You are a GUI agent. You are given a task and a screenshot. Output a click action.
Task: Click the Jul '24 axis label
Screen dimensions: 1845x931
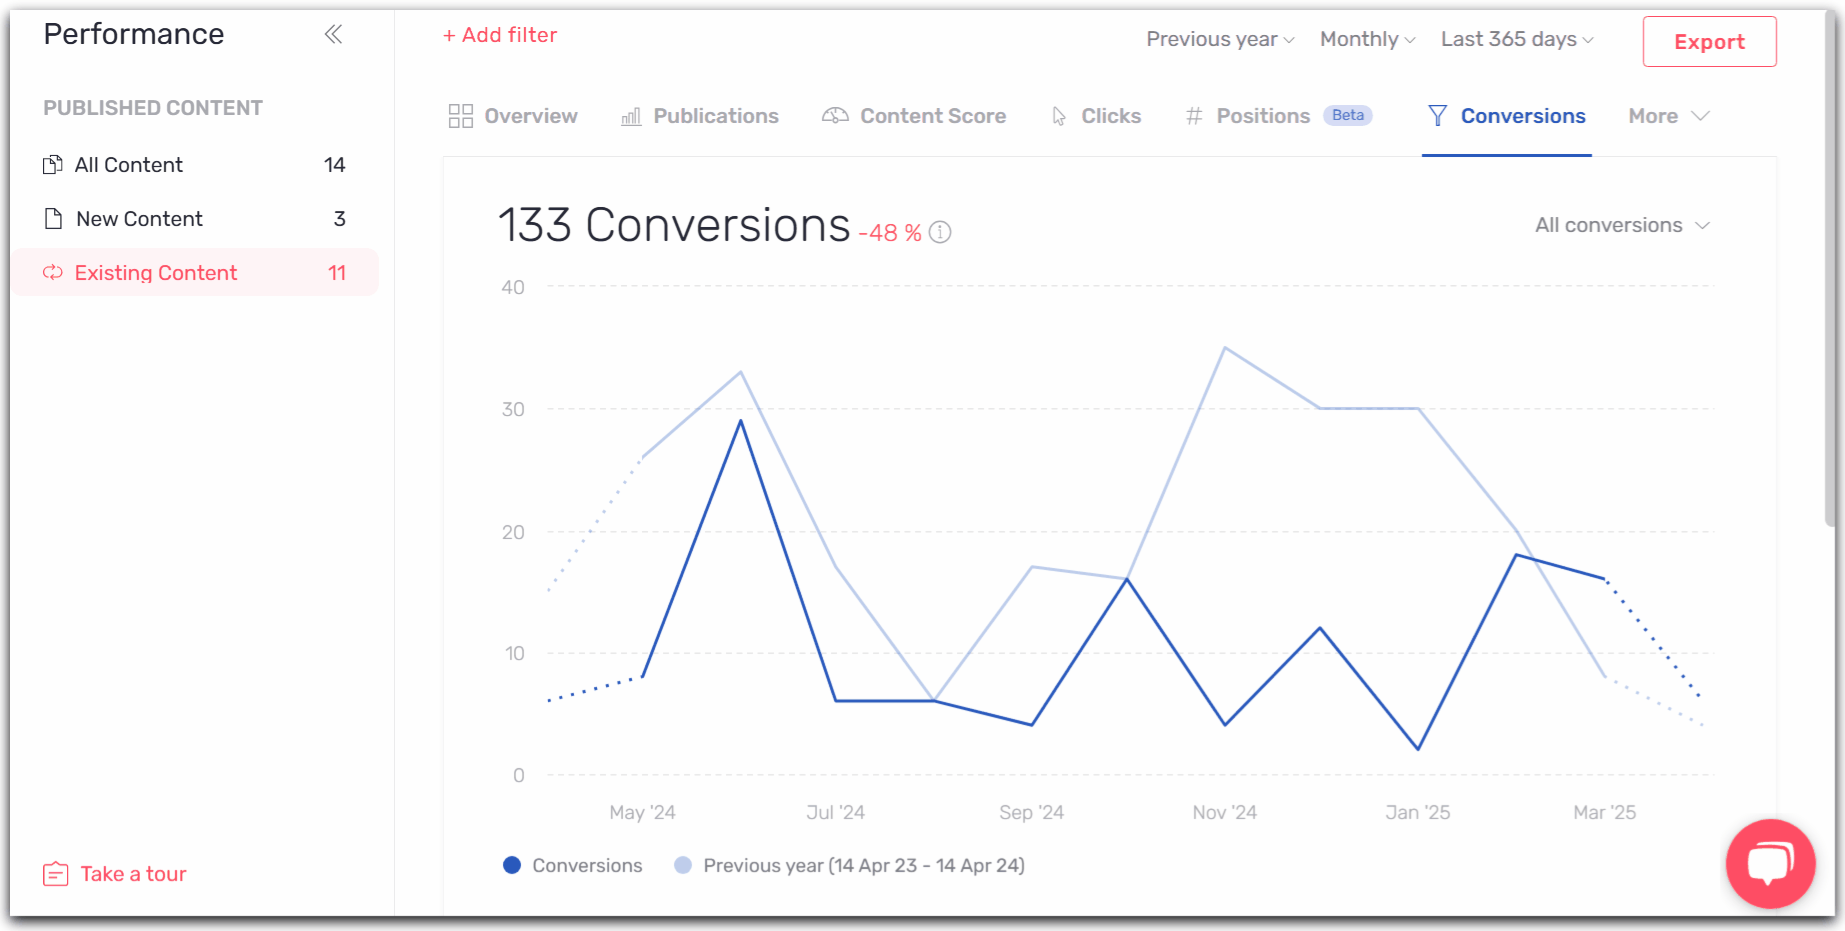click(x=836, y=812)
